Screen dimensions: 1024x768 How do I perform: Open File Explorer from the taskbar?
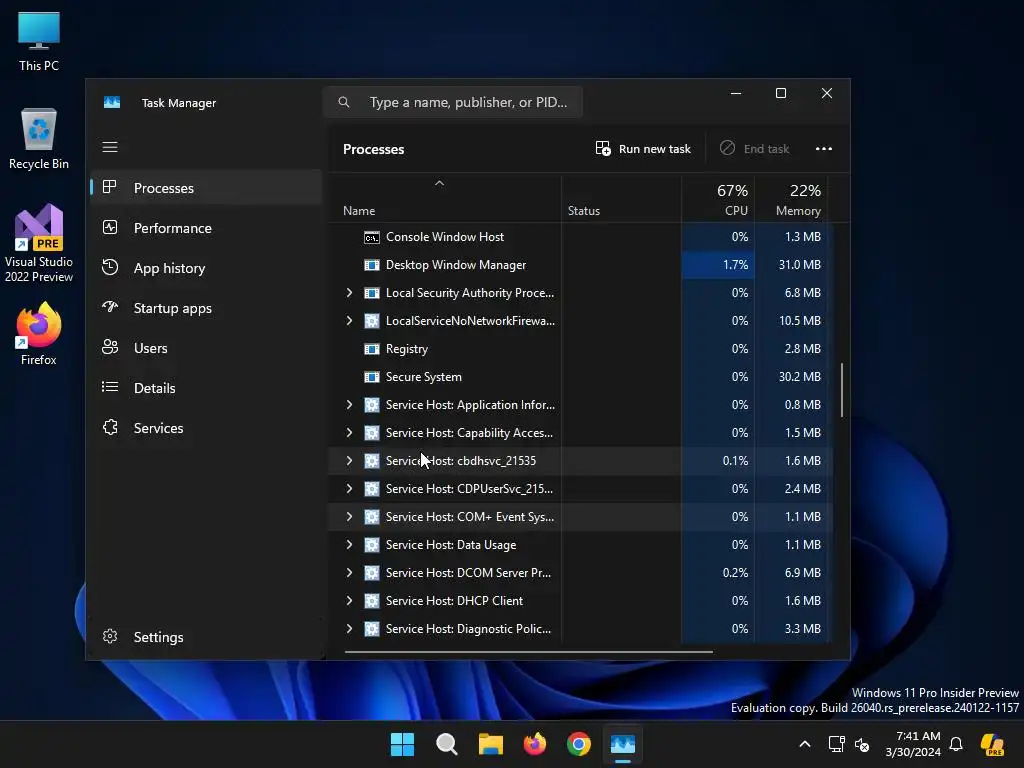490,744
